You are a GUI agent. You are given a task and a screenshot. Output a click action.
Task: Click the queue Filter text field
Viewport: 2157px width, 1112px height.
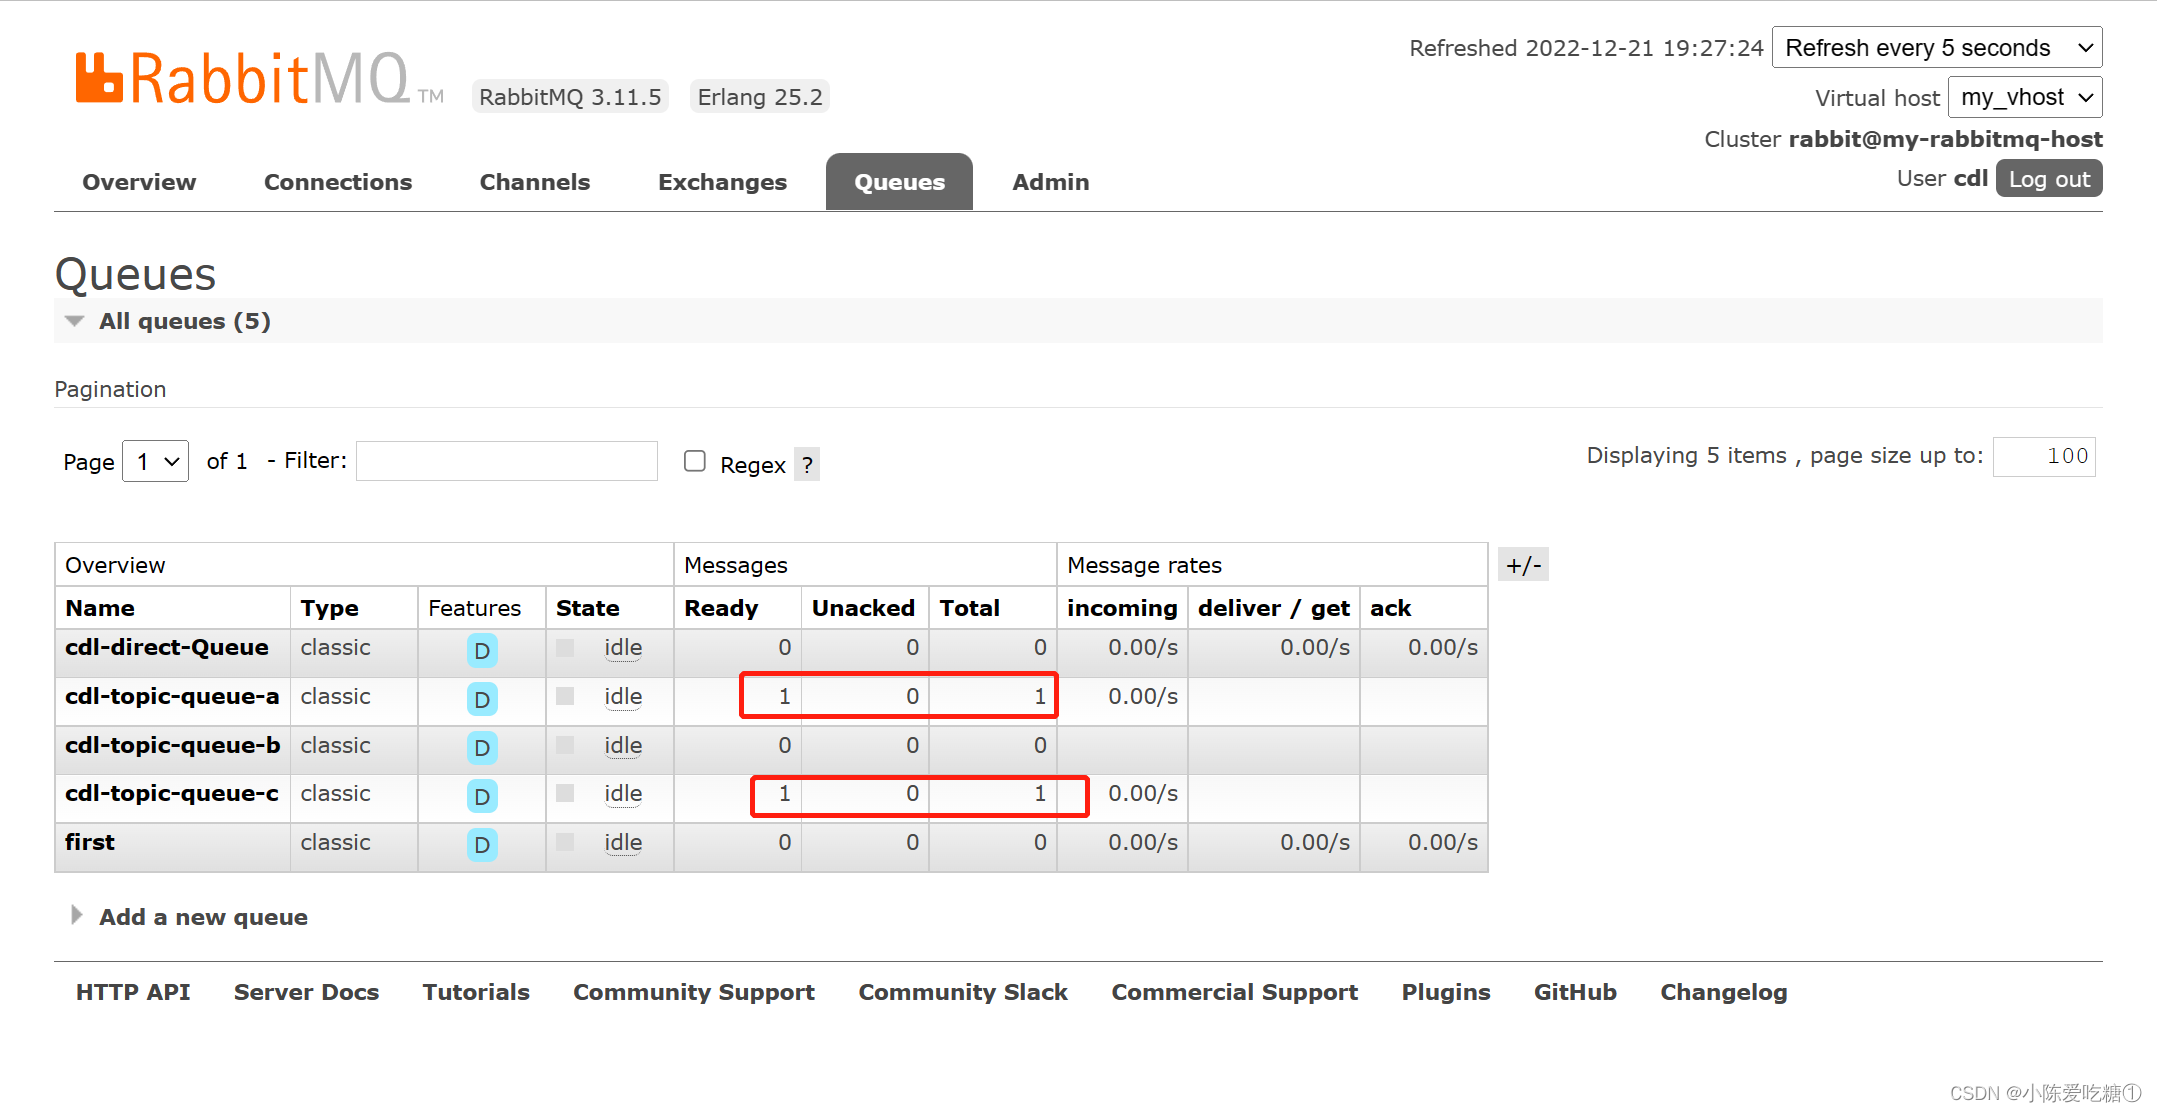[x=507, y=461]
